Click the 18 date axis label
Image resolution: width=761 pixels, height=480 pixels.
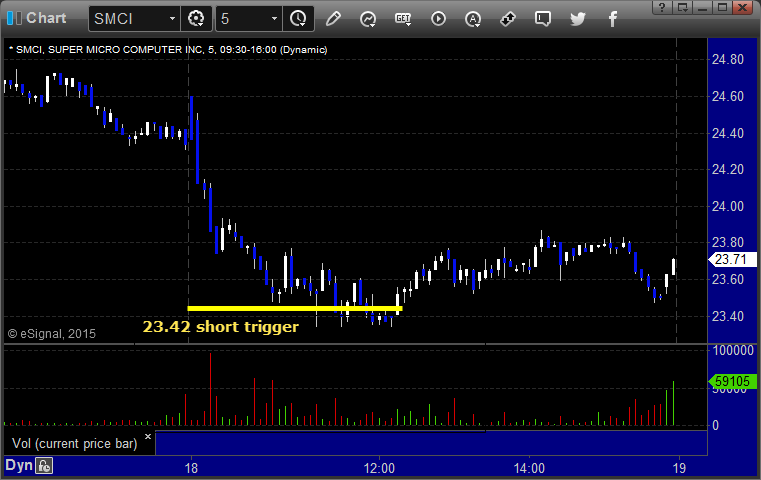tap(191, 468)
